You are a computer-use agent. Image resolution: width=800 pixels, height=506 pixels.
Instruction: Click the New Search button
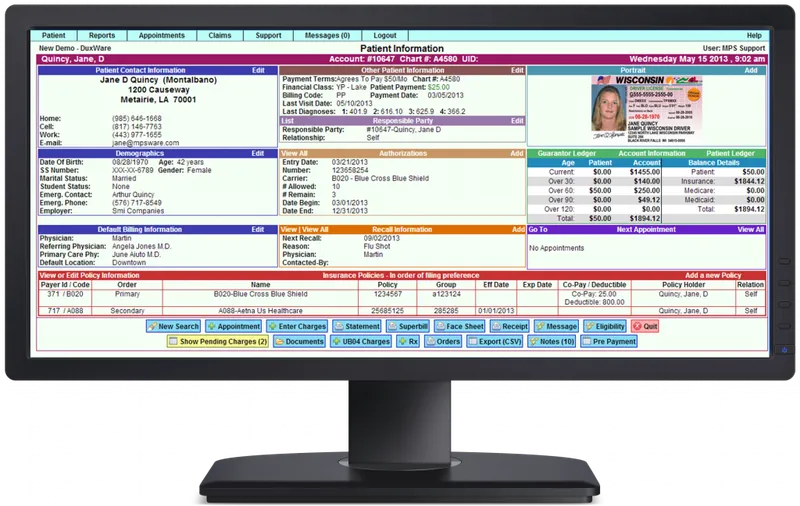tap(173, 326)
